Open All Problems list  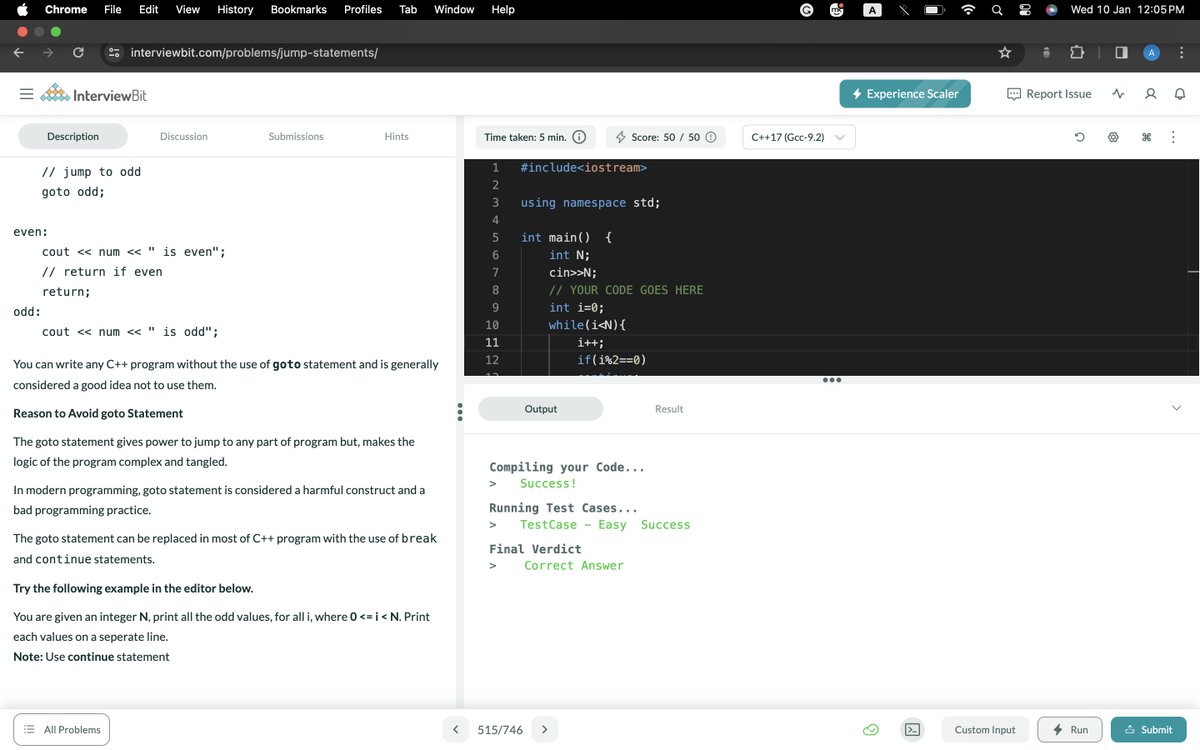pos(61,729)
